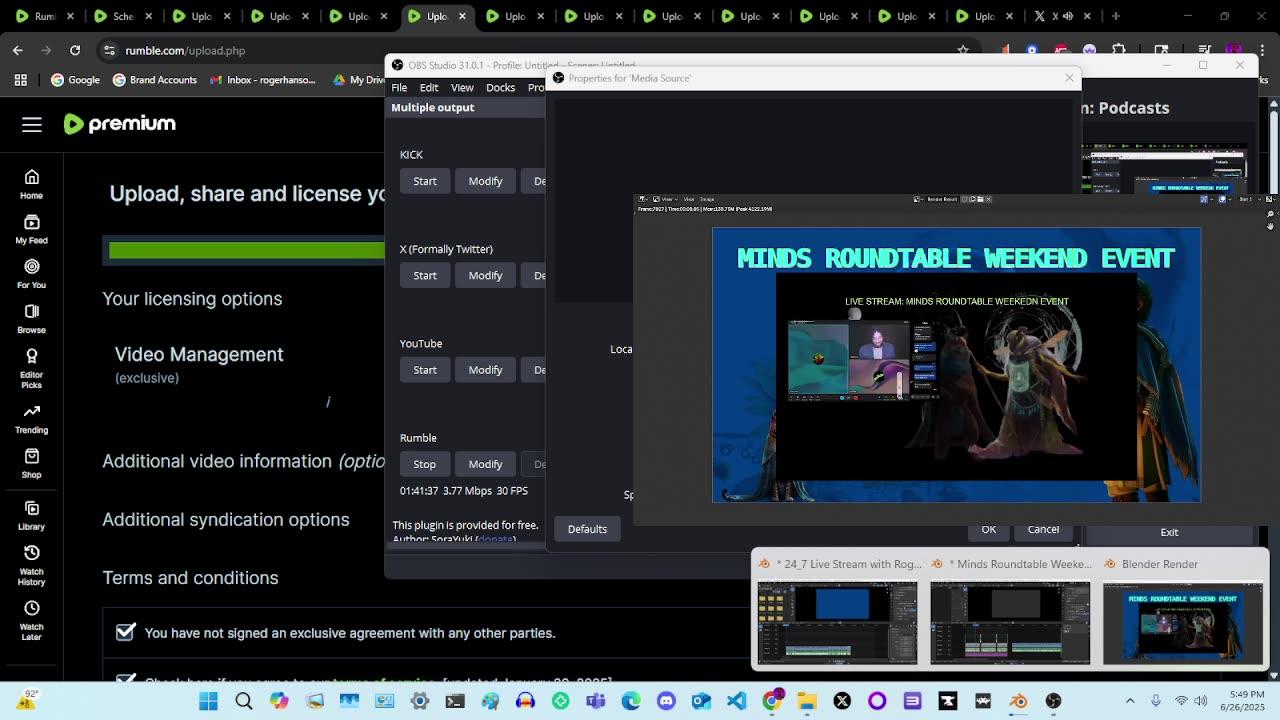1280x720 pixels.
Task: Open Discord from the taskbar
Action: (x=666, y=701)
